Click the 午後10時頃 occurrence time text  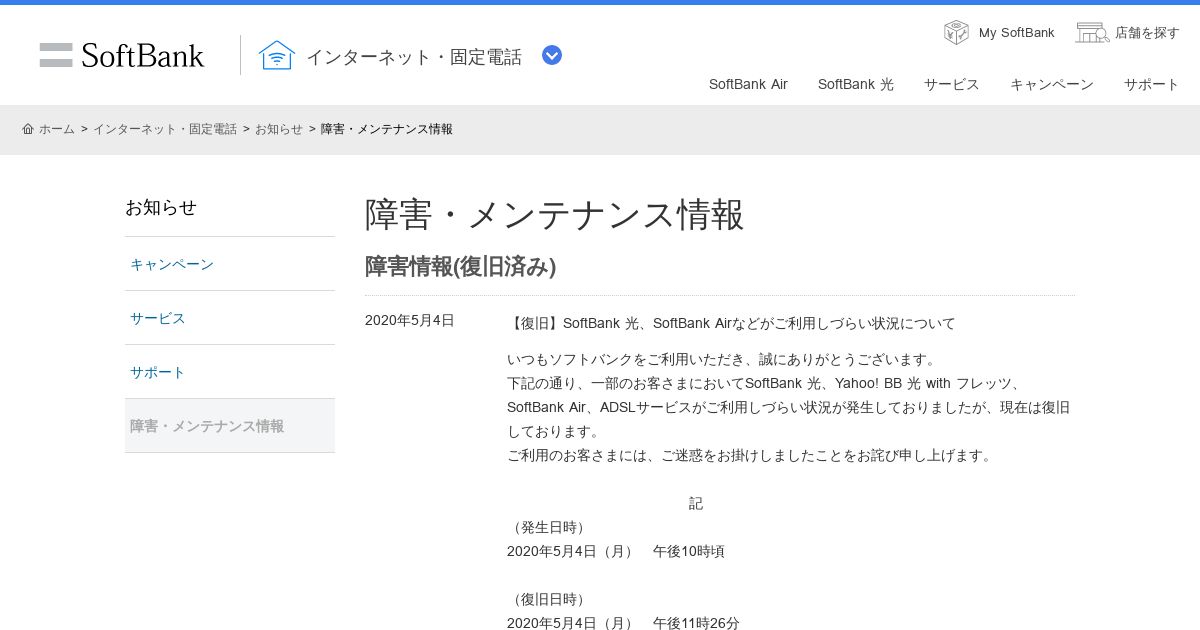pyautogui.click(x=689, y=551)
